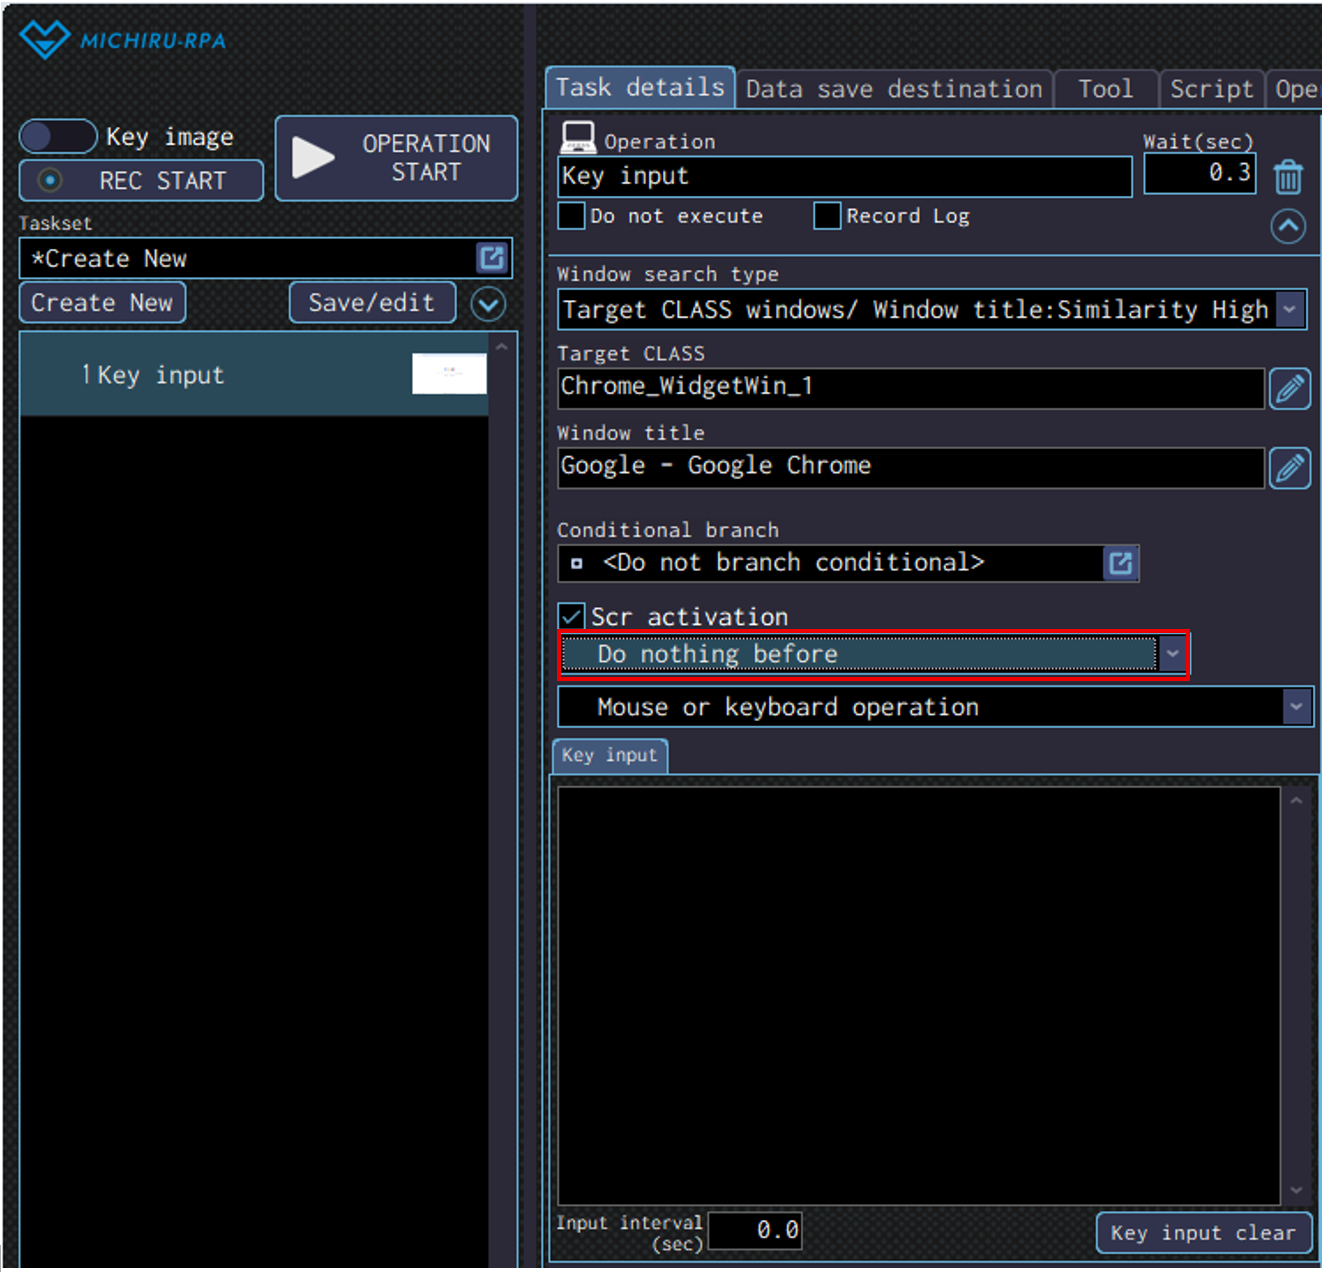Collapse details with the up chevron circle
Image resolution: width=1325 pixels, height=1272 pixels.
tap(1288, 226)
